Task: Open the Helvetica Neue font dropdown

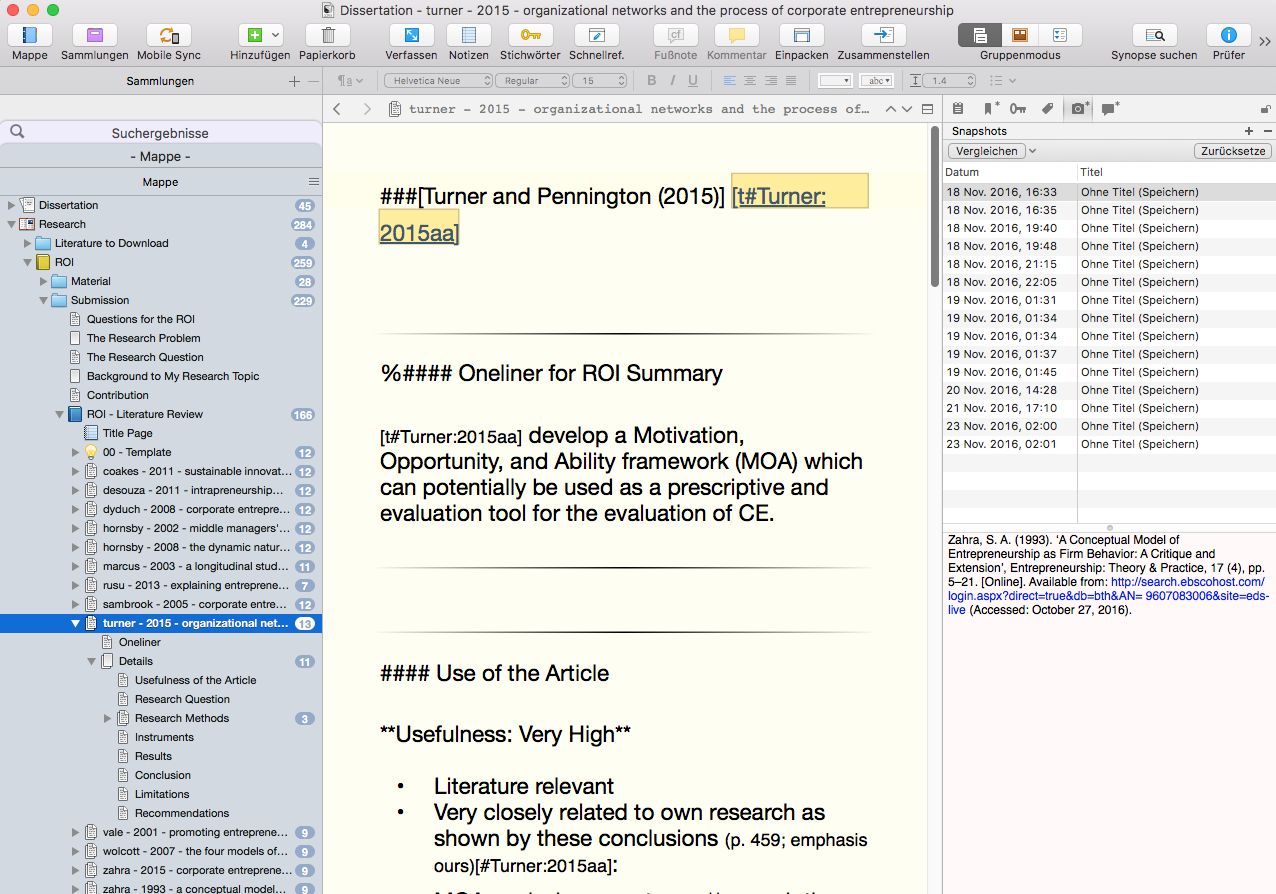Action: (x=438, y=81)
